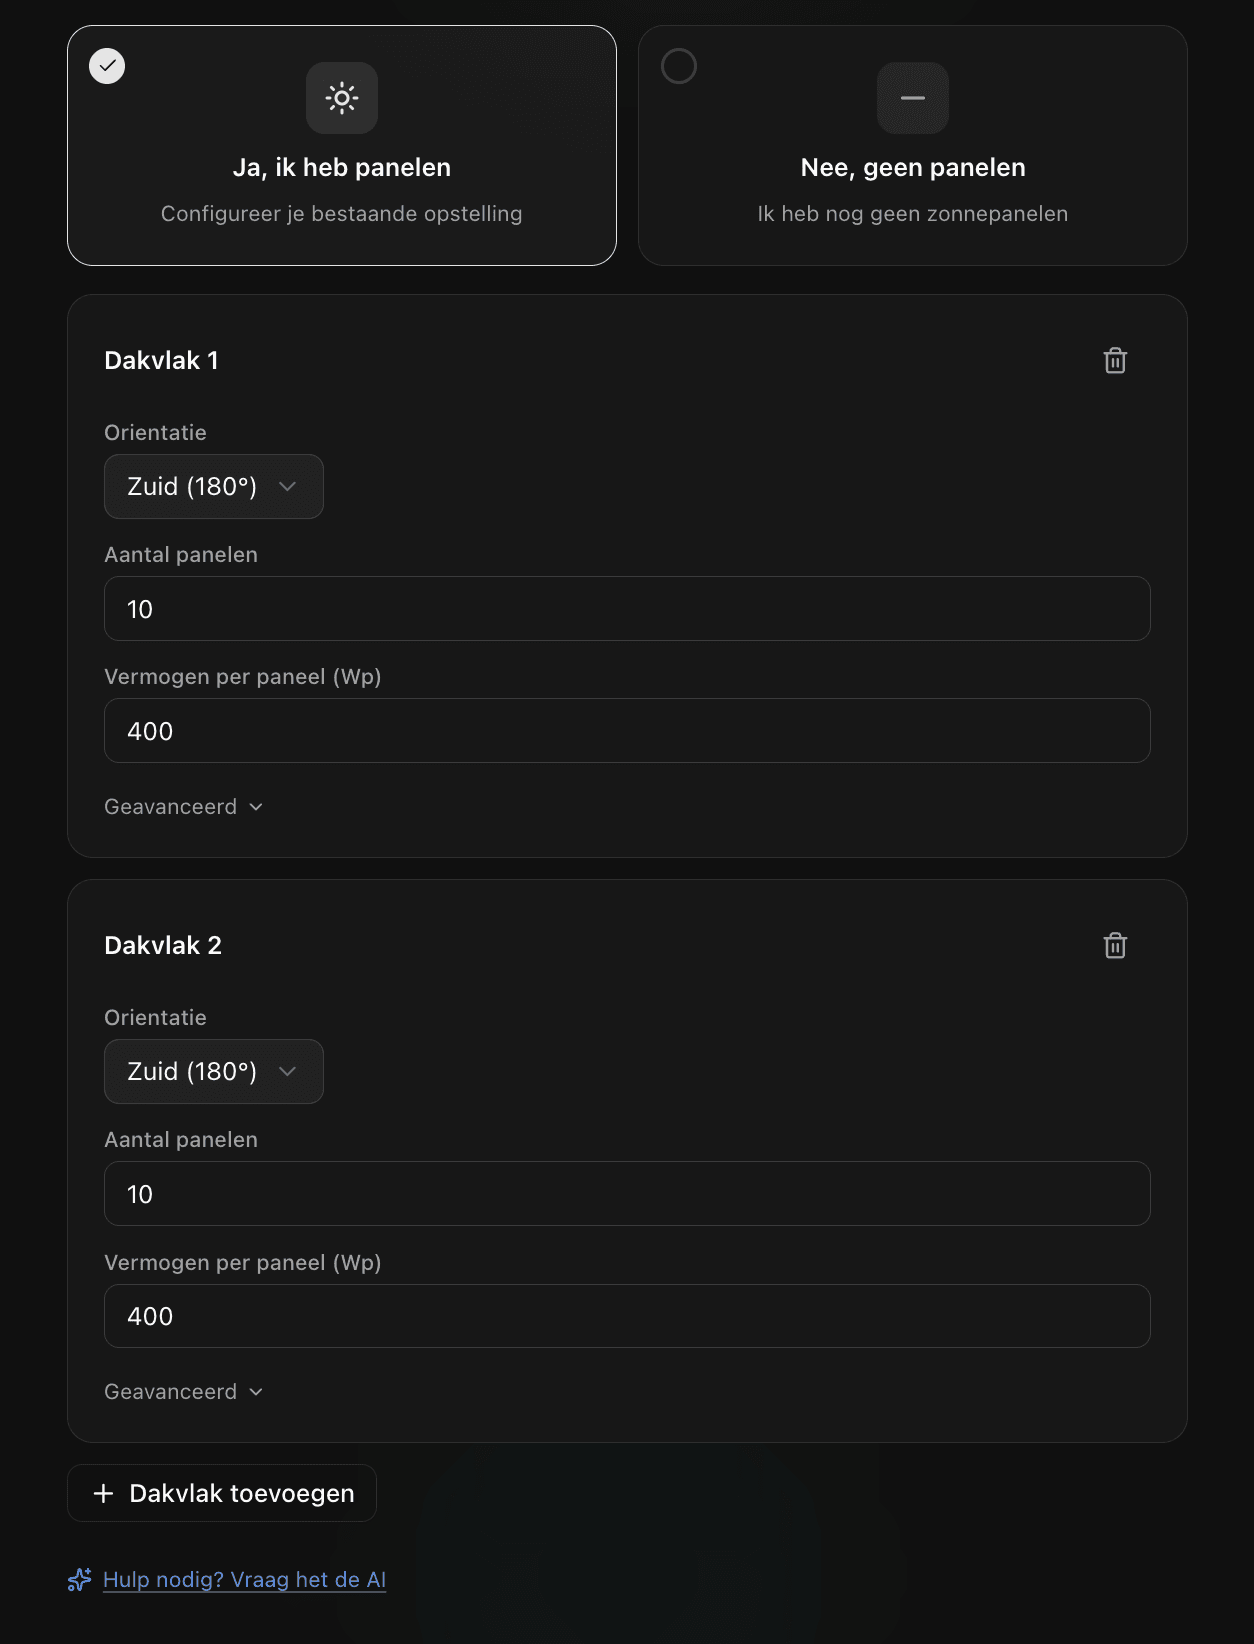
Task: Open the Orientatie dropdown of Dakvlak 1
Action: (x=213, y=487)
